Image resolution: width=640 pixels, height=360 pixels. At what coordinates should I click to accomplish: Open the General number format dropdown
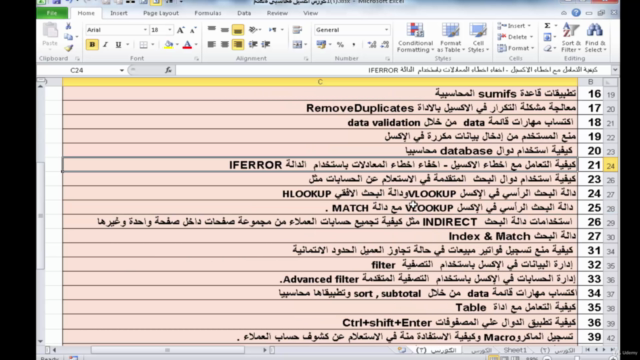(386, 30)
